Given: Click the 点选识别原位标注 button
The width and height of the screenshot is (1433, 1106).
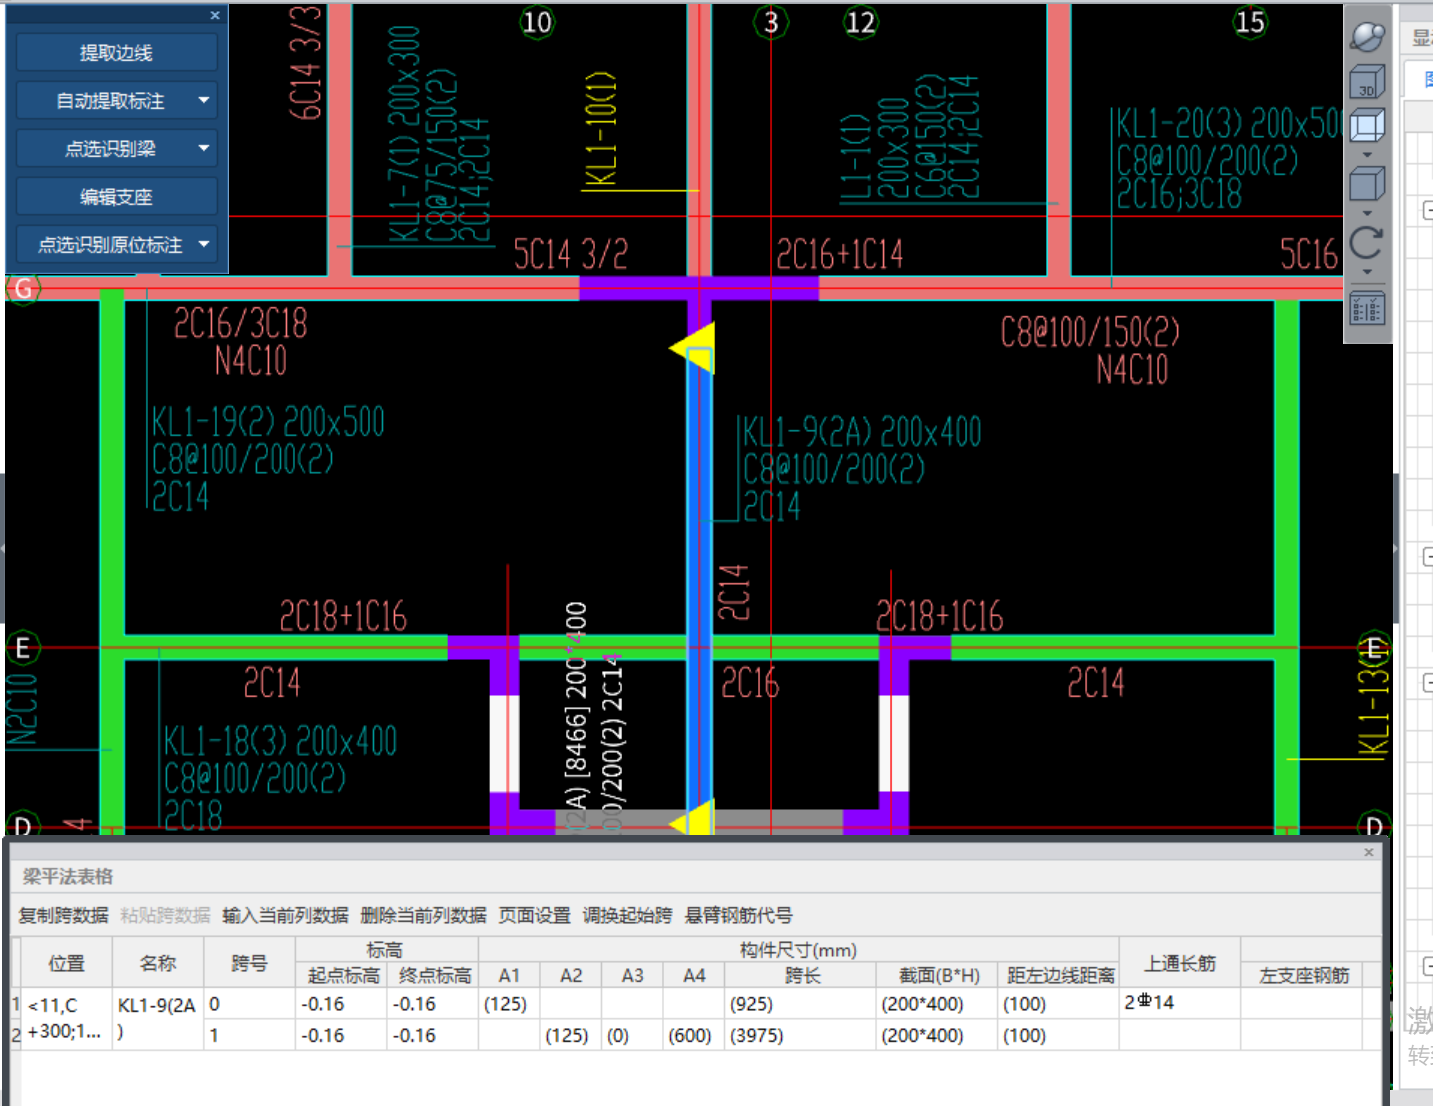Looking at the screenshot, I should coord(110,245).
